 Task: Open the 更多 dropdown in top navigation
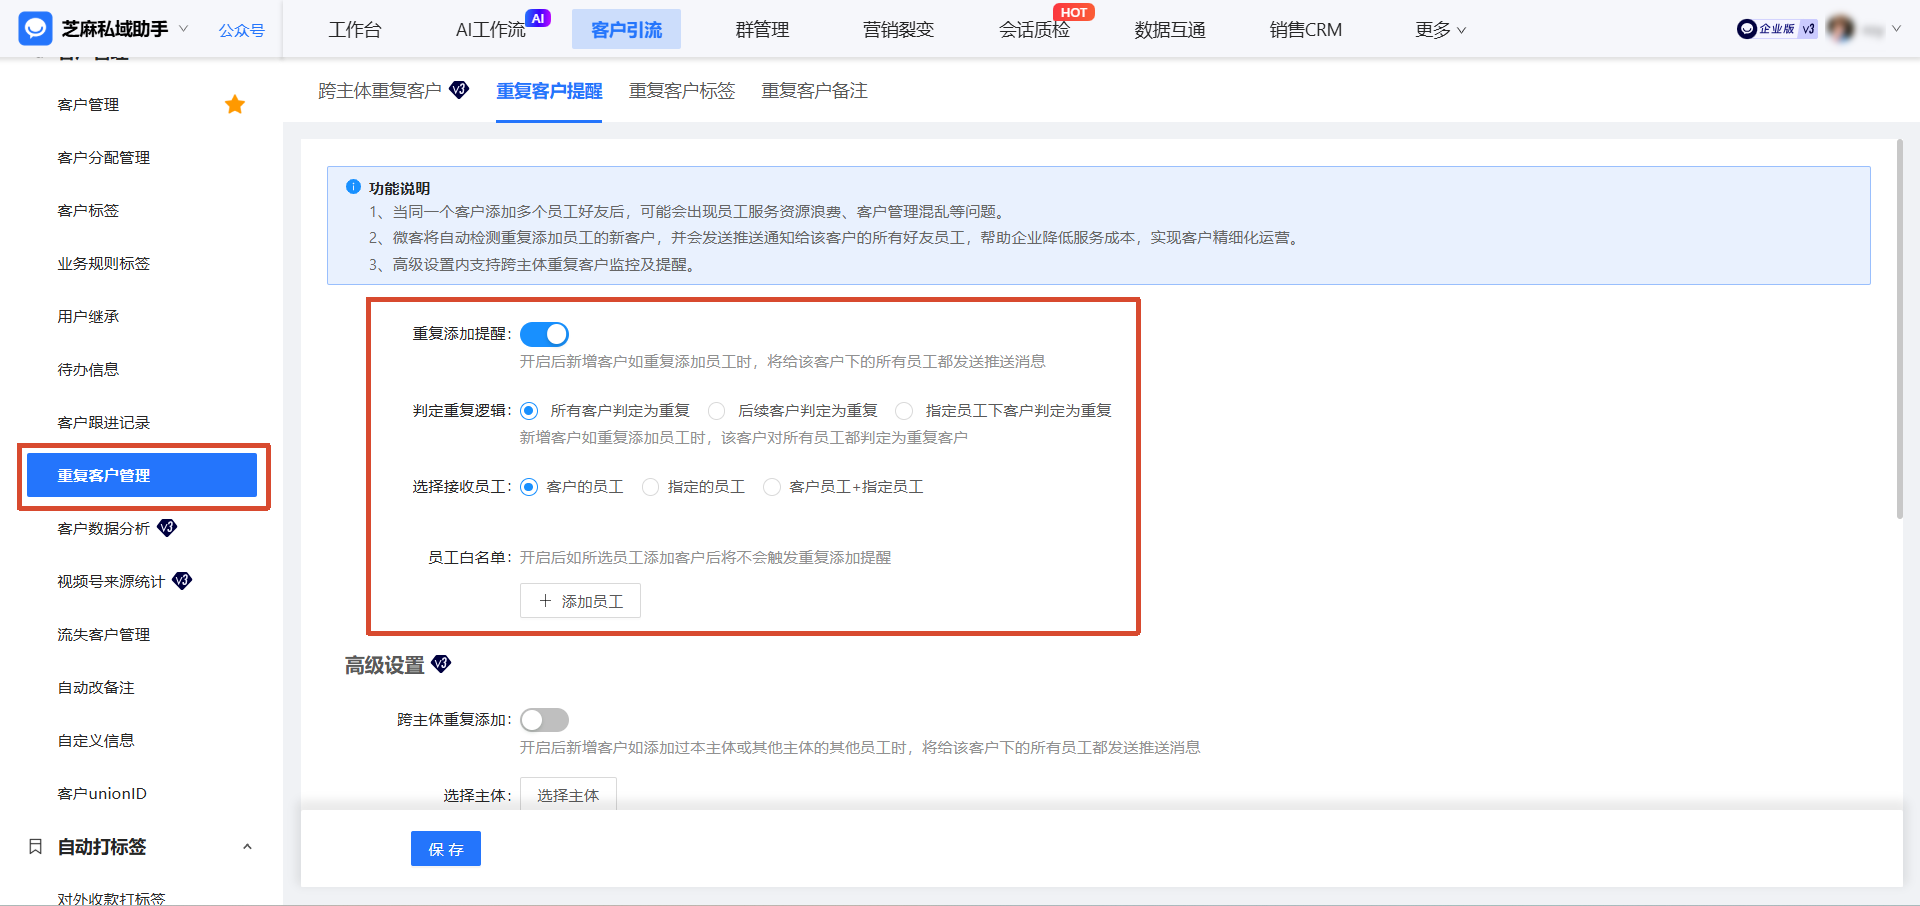[1440, 30]
